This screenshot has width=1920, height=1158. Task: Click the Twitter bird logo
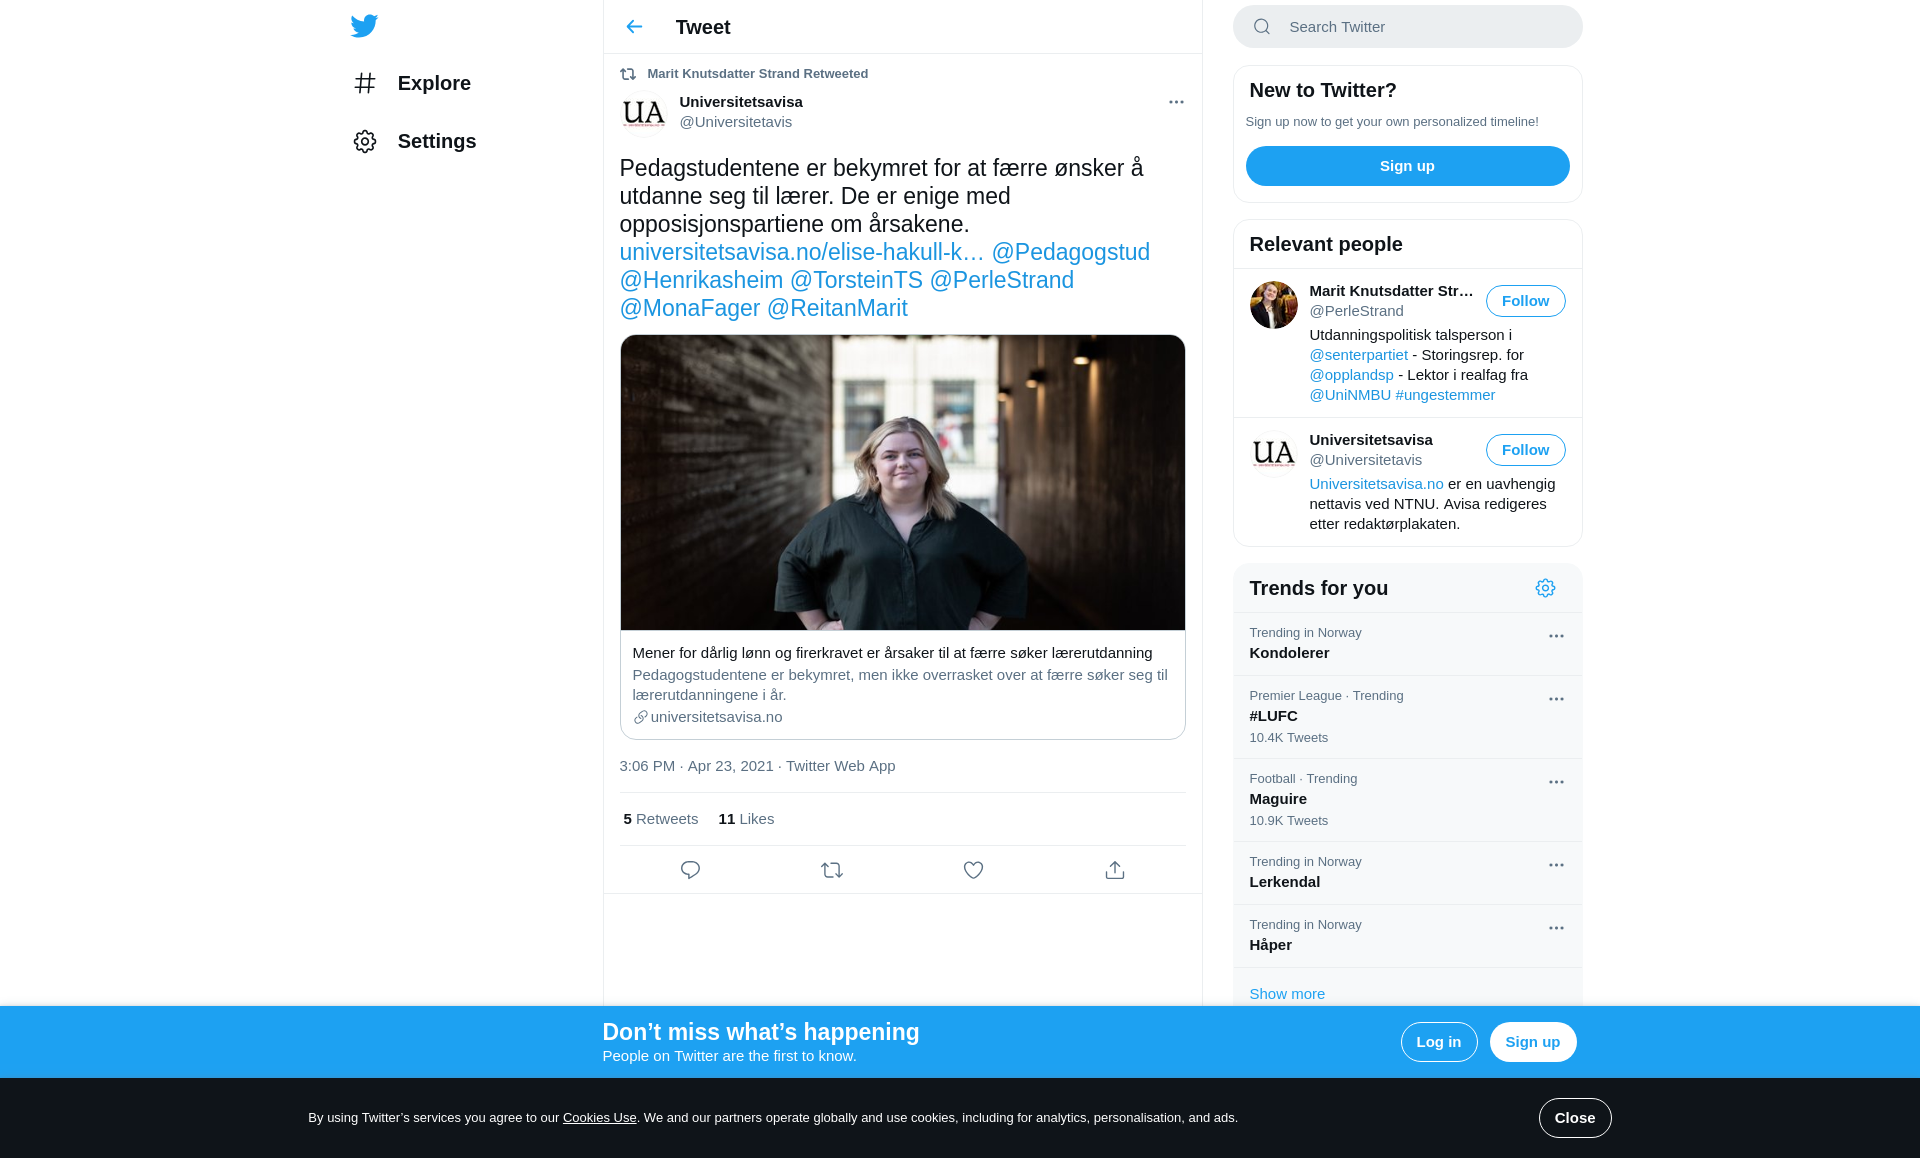tap(364, 26)
